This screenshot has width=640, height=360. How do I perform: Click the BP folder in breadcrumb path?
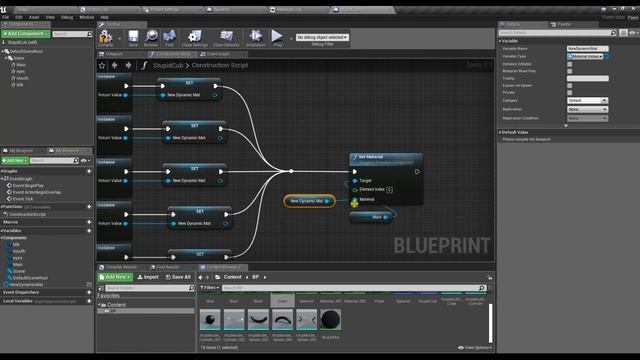click(256, 277)
